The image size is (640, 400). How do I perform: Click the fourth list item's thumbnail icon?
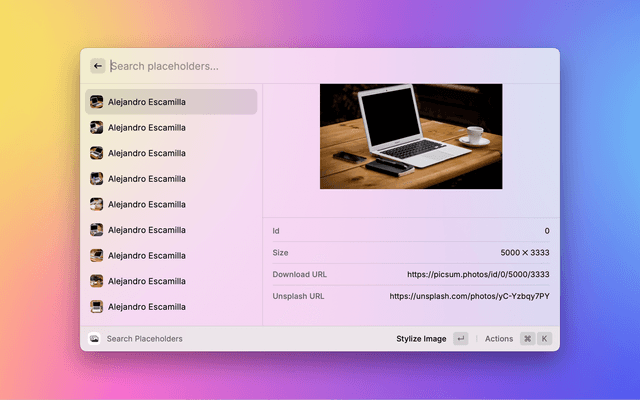click(96, 179)
